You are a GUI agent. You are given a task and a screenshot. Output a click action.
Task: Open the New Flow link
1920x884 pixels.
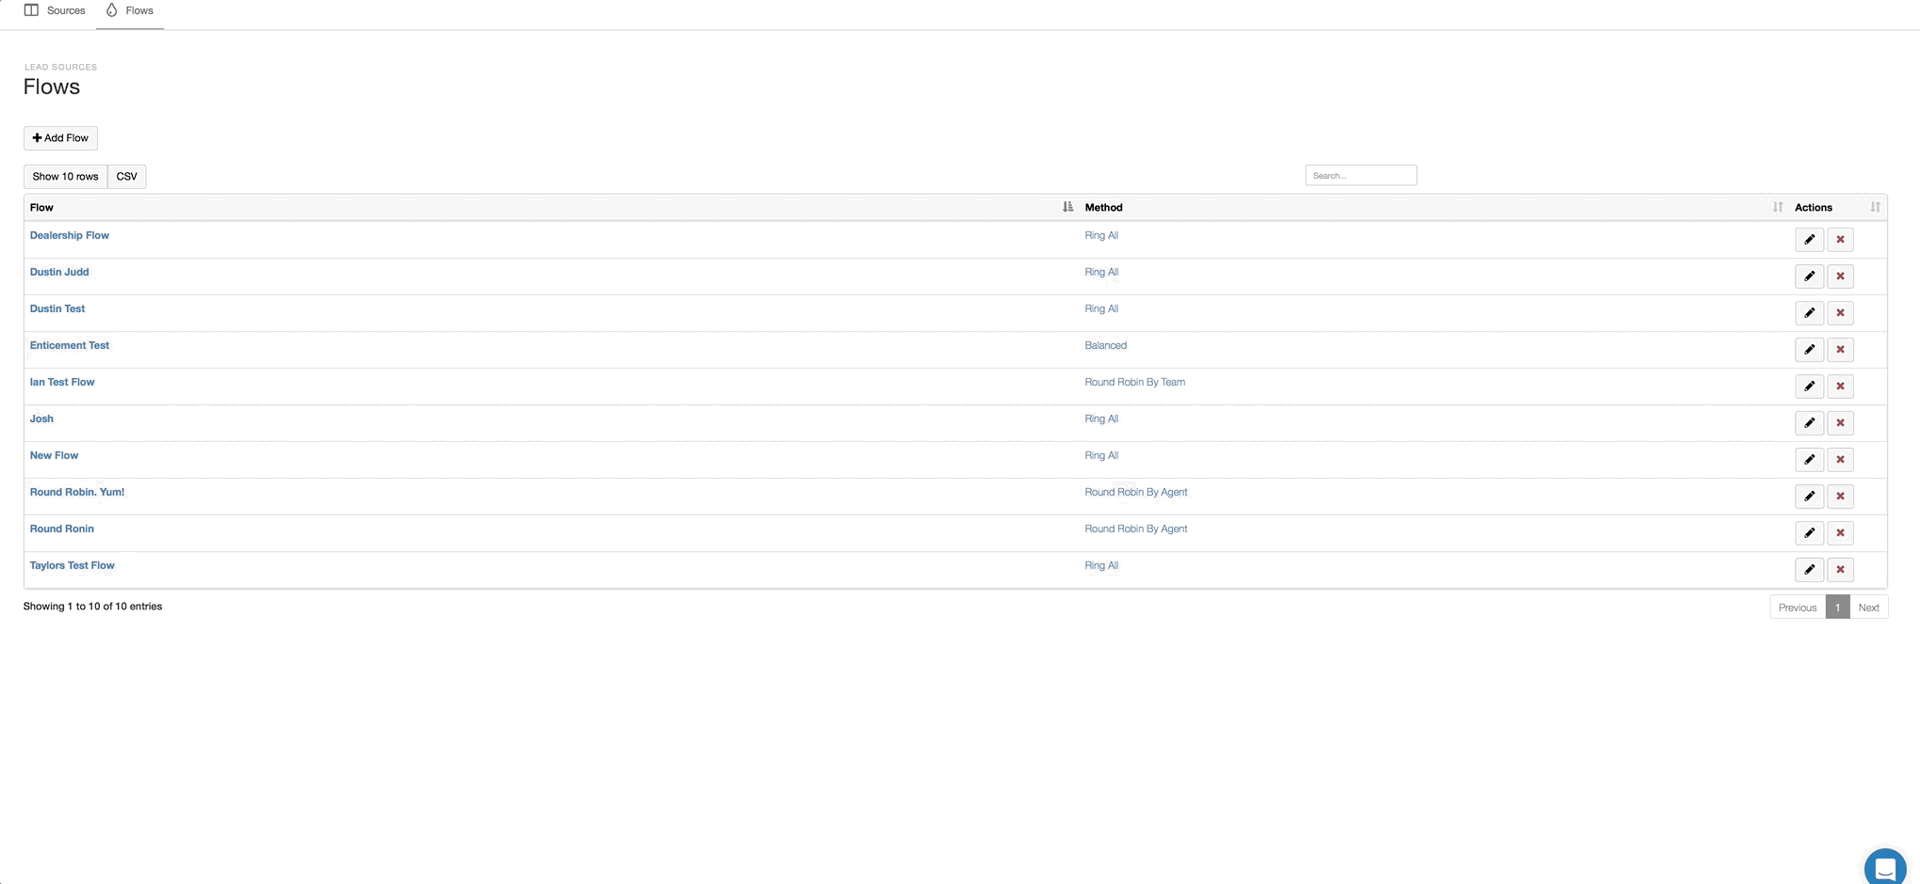(x=54, y=455)
